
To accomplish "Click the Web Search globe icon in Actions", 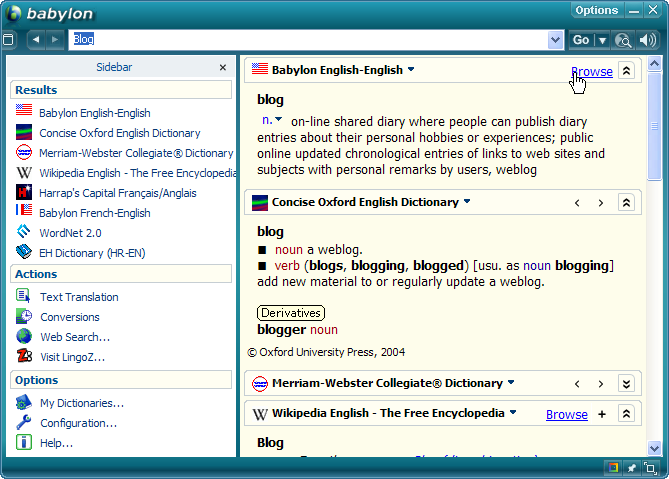I will point(24,336).
